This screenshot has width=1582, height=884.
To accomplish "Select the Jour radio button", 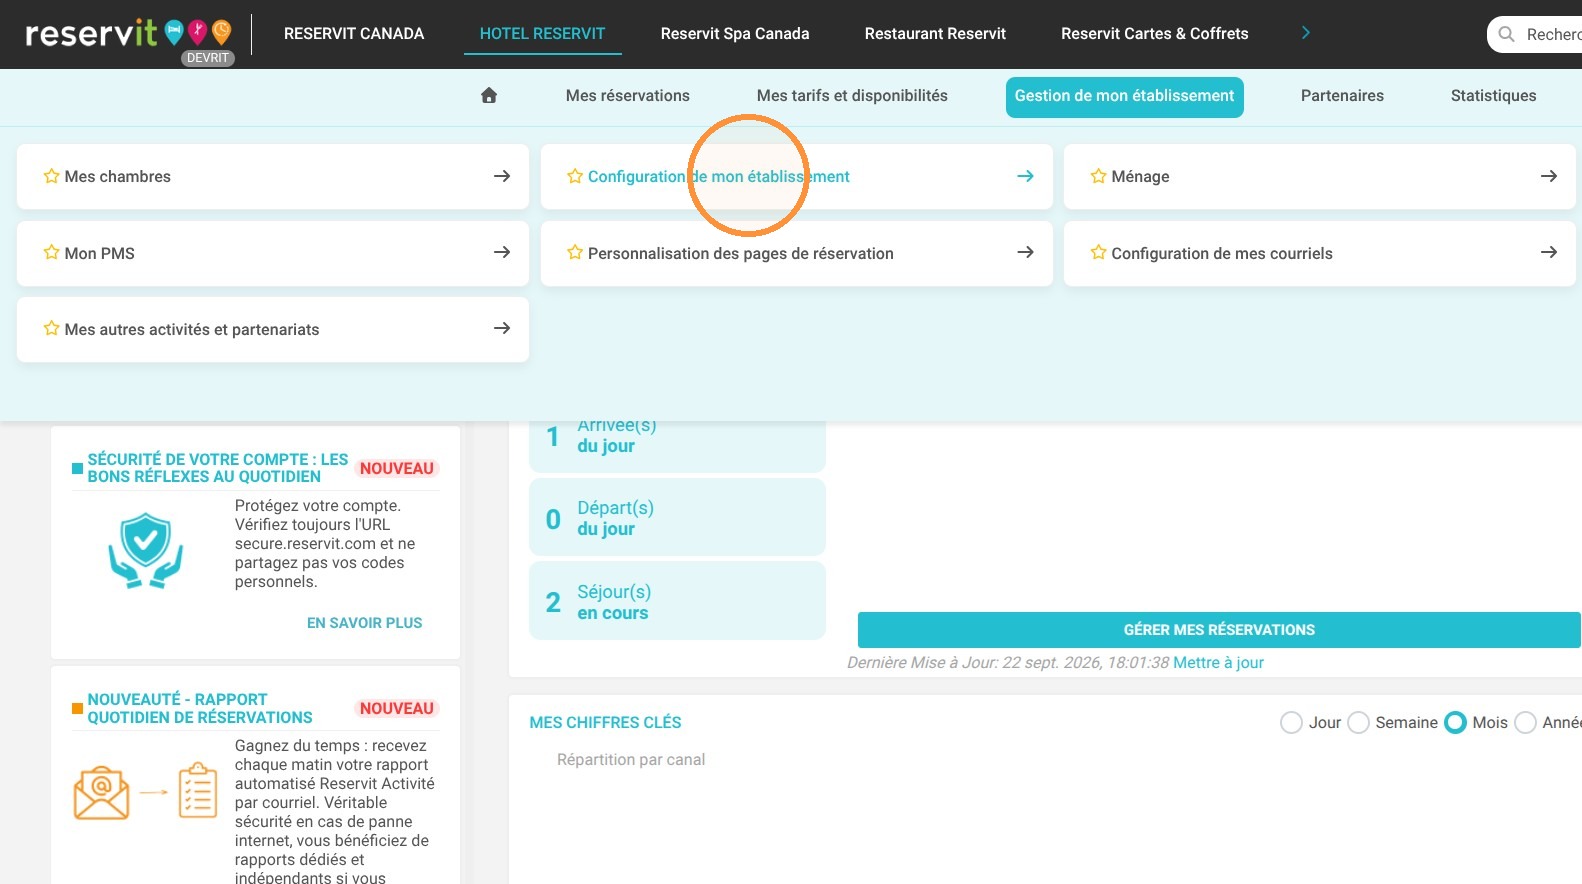I will (1291, 722).
